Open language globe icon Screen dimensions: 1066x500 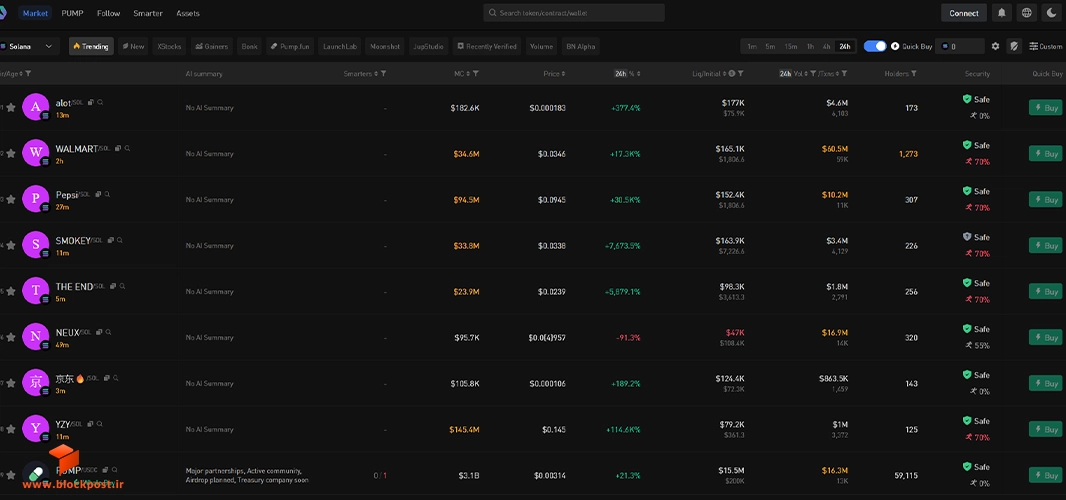click(x=1027, y=12)
